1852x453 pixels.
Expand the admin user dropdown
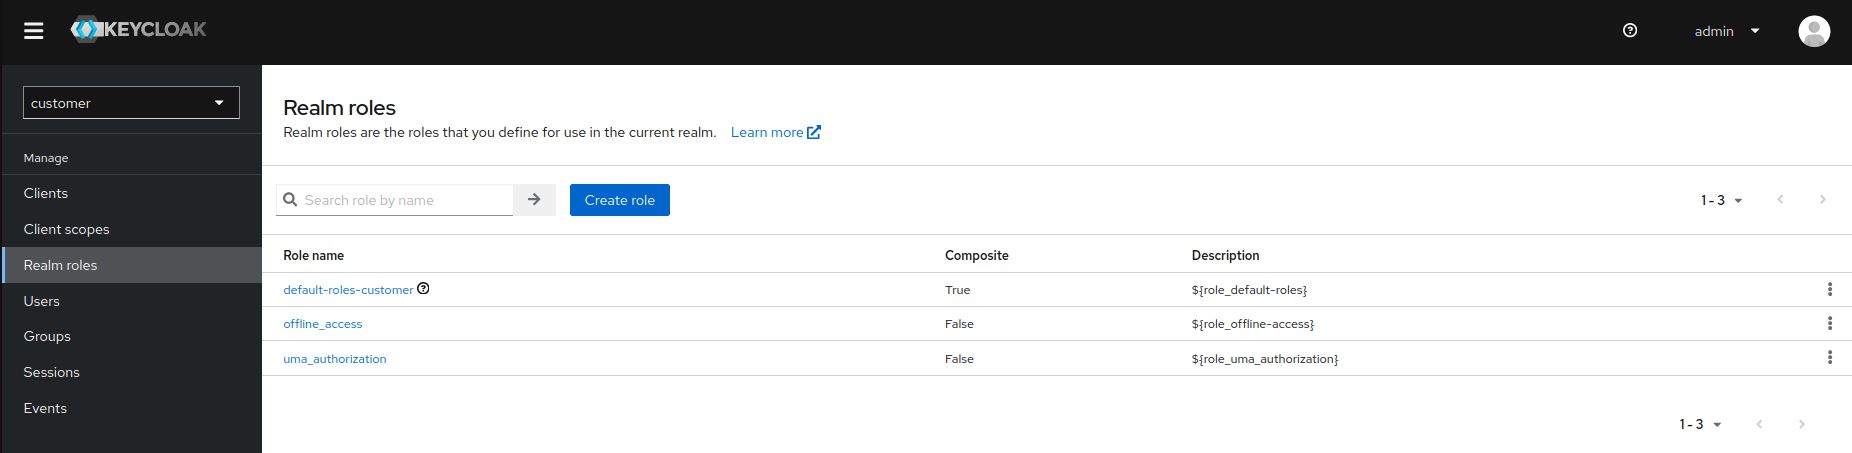pyautogui.click(x=1726, y=31)
